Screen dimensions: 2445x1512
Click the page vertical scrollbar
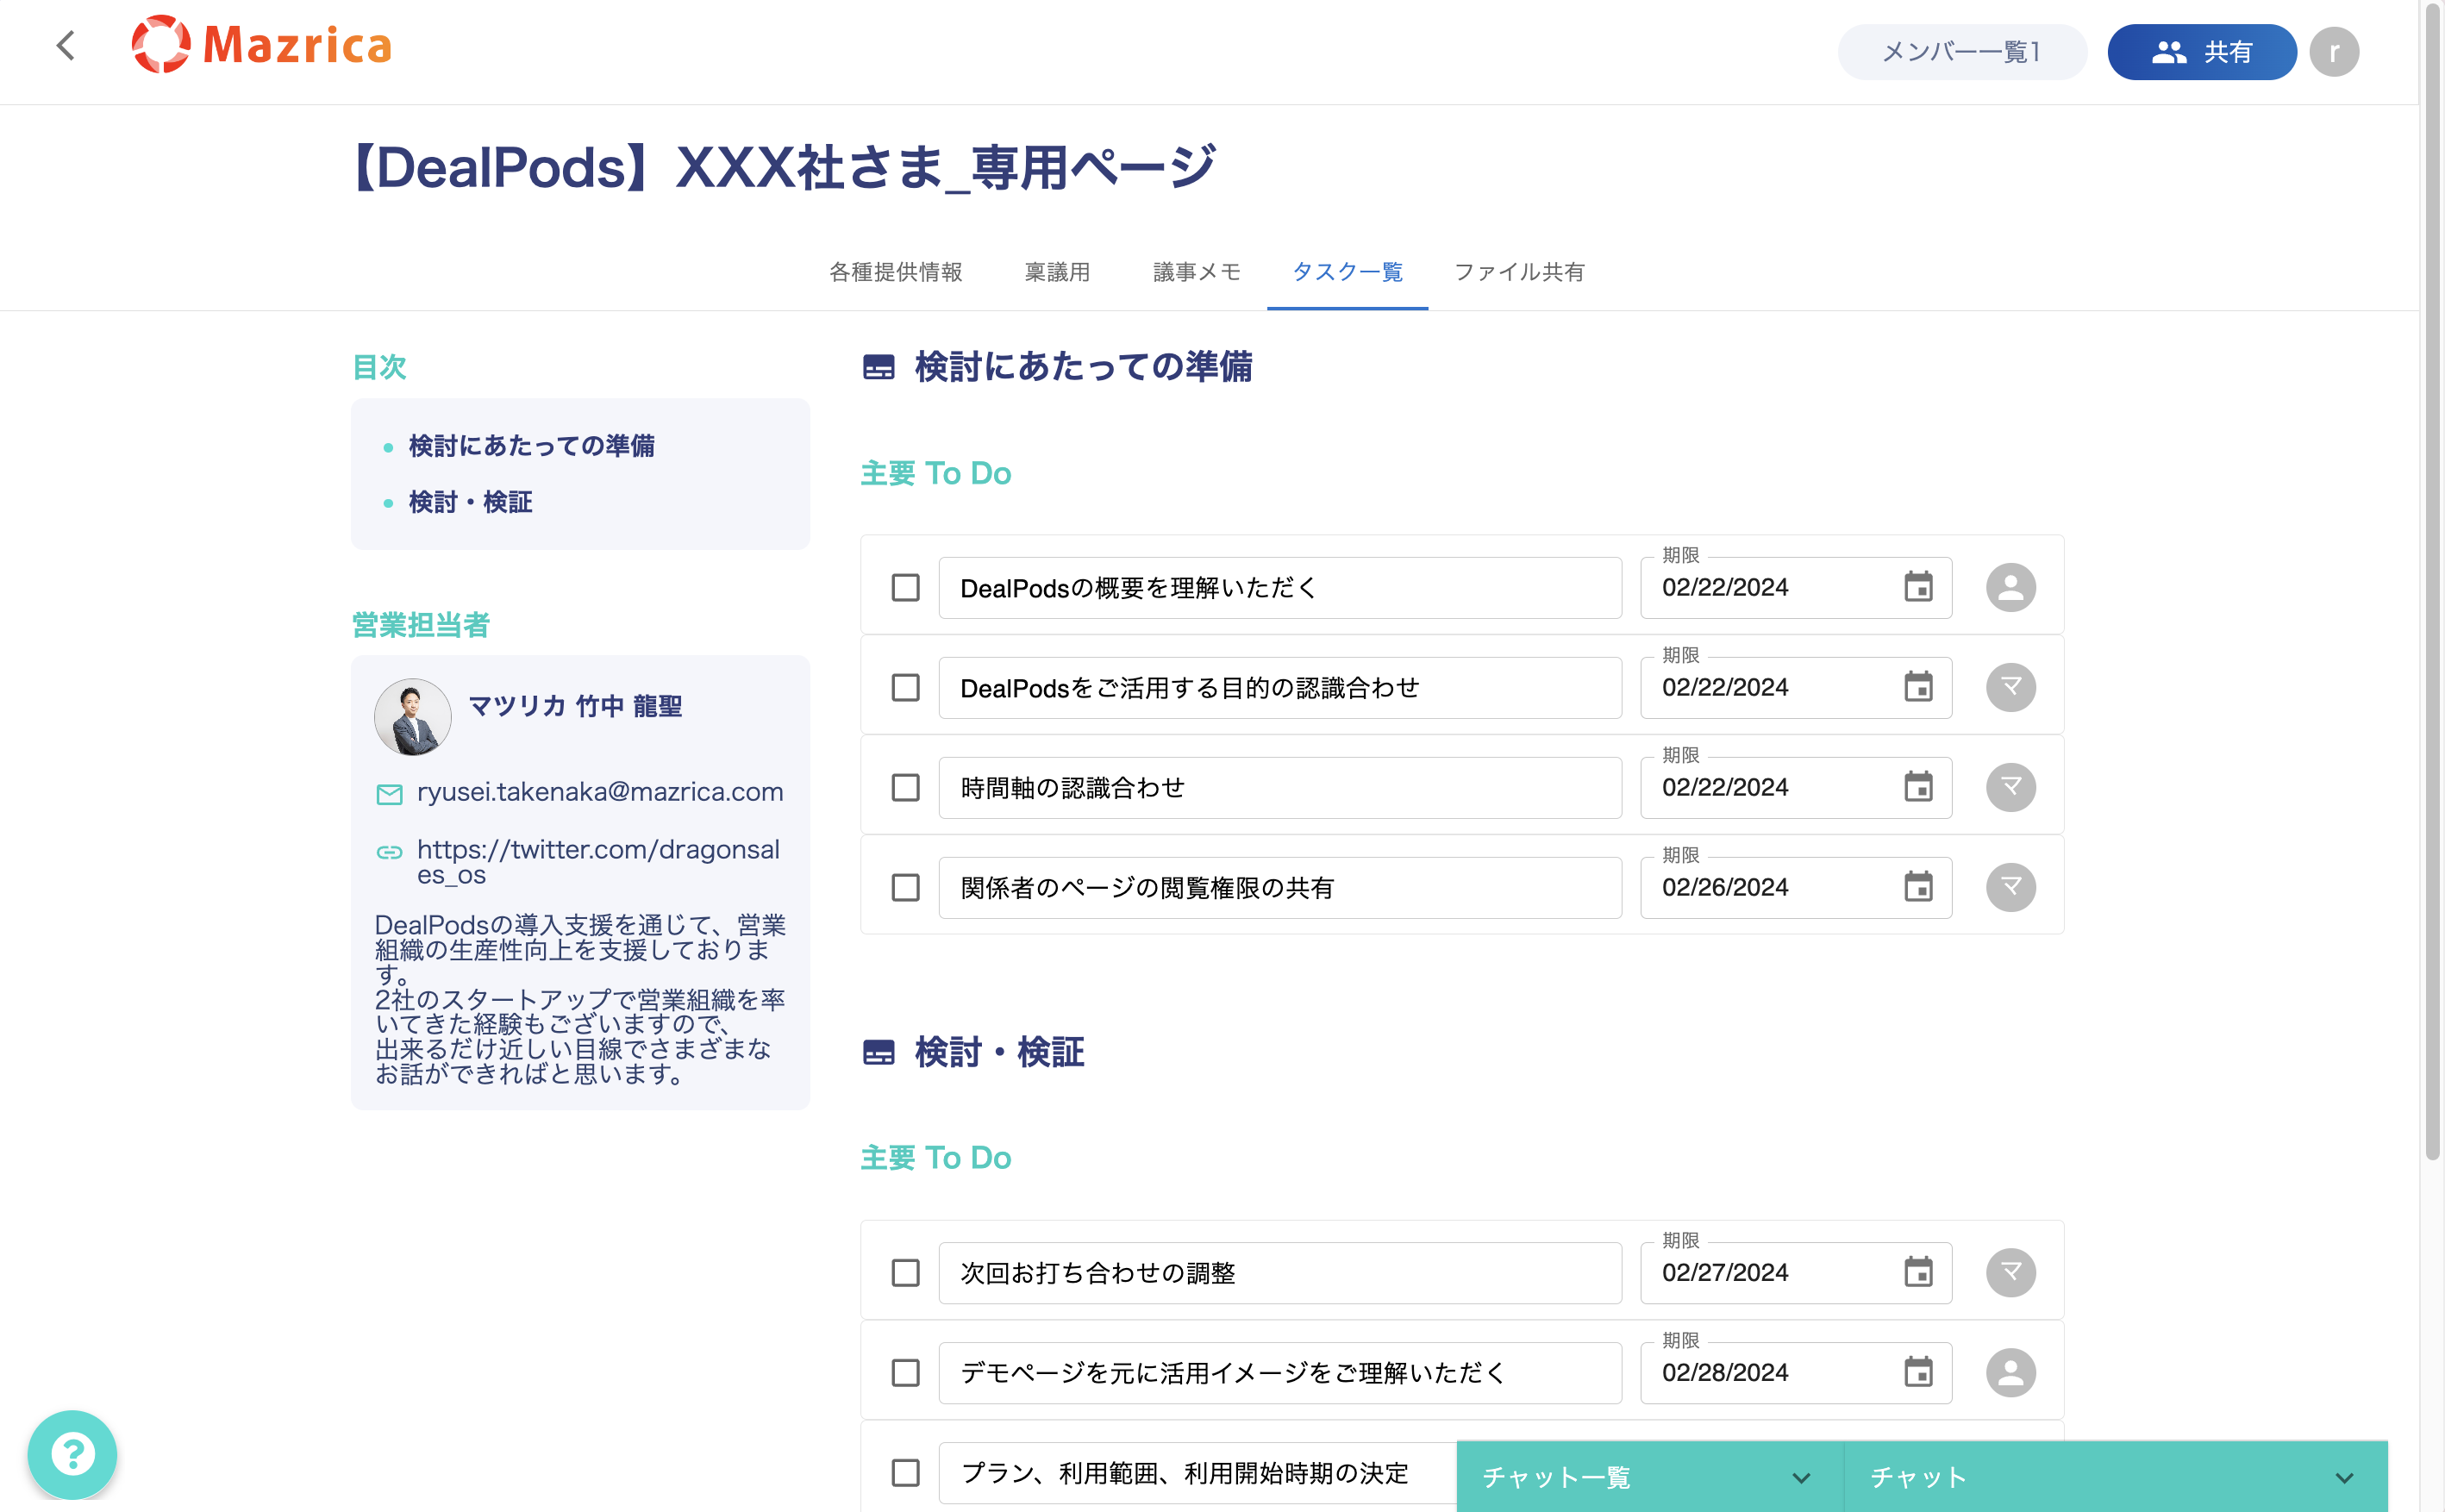pyautogui.click(x=2432, y=580)
